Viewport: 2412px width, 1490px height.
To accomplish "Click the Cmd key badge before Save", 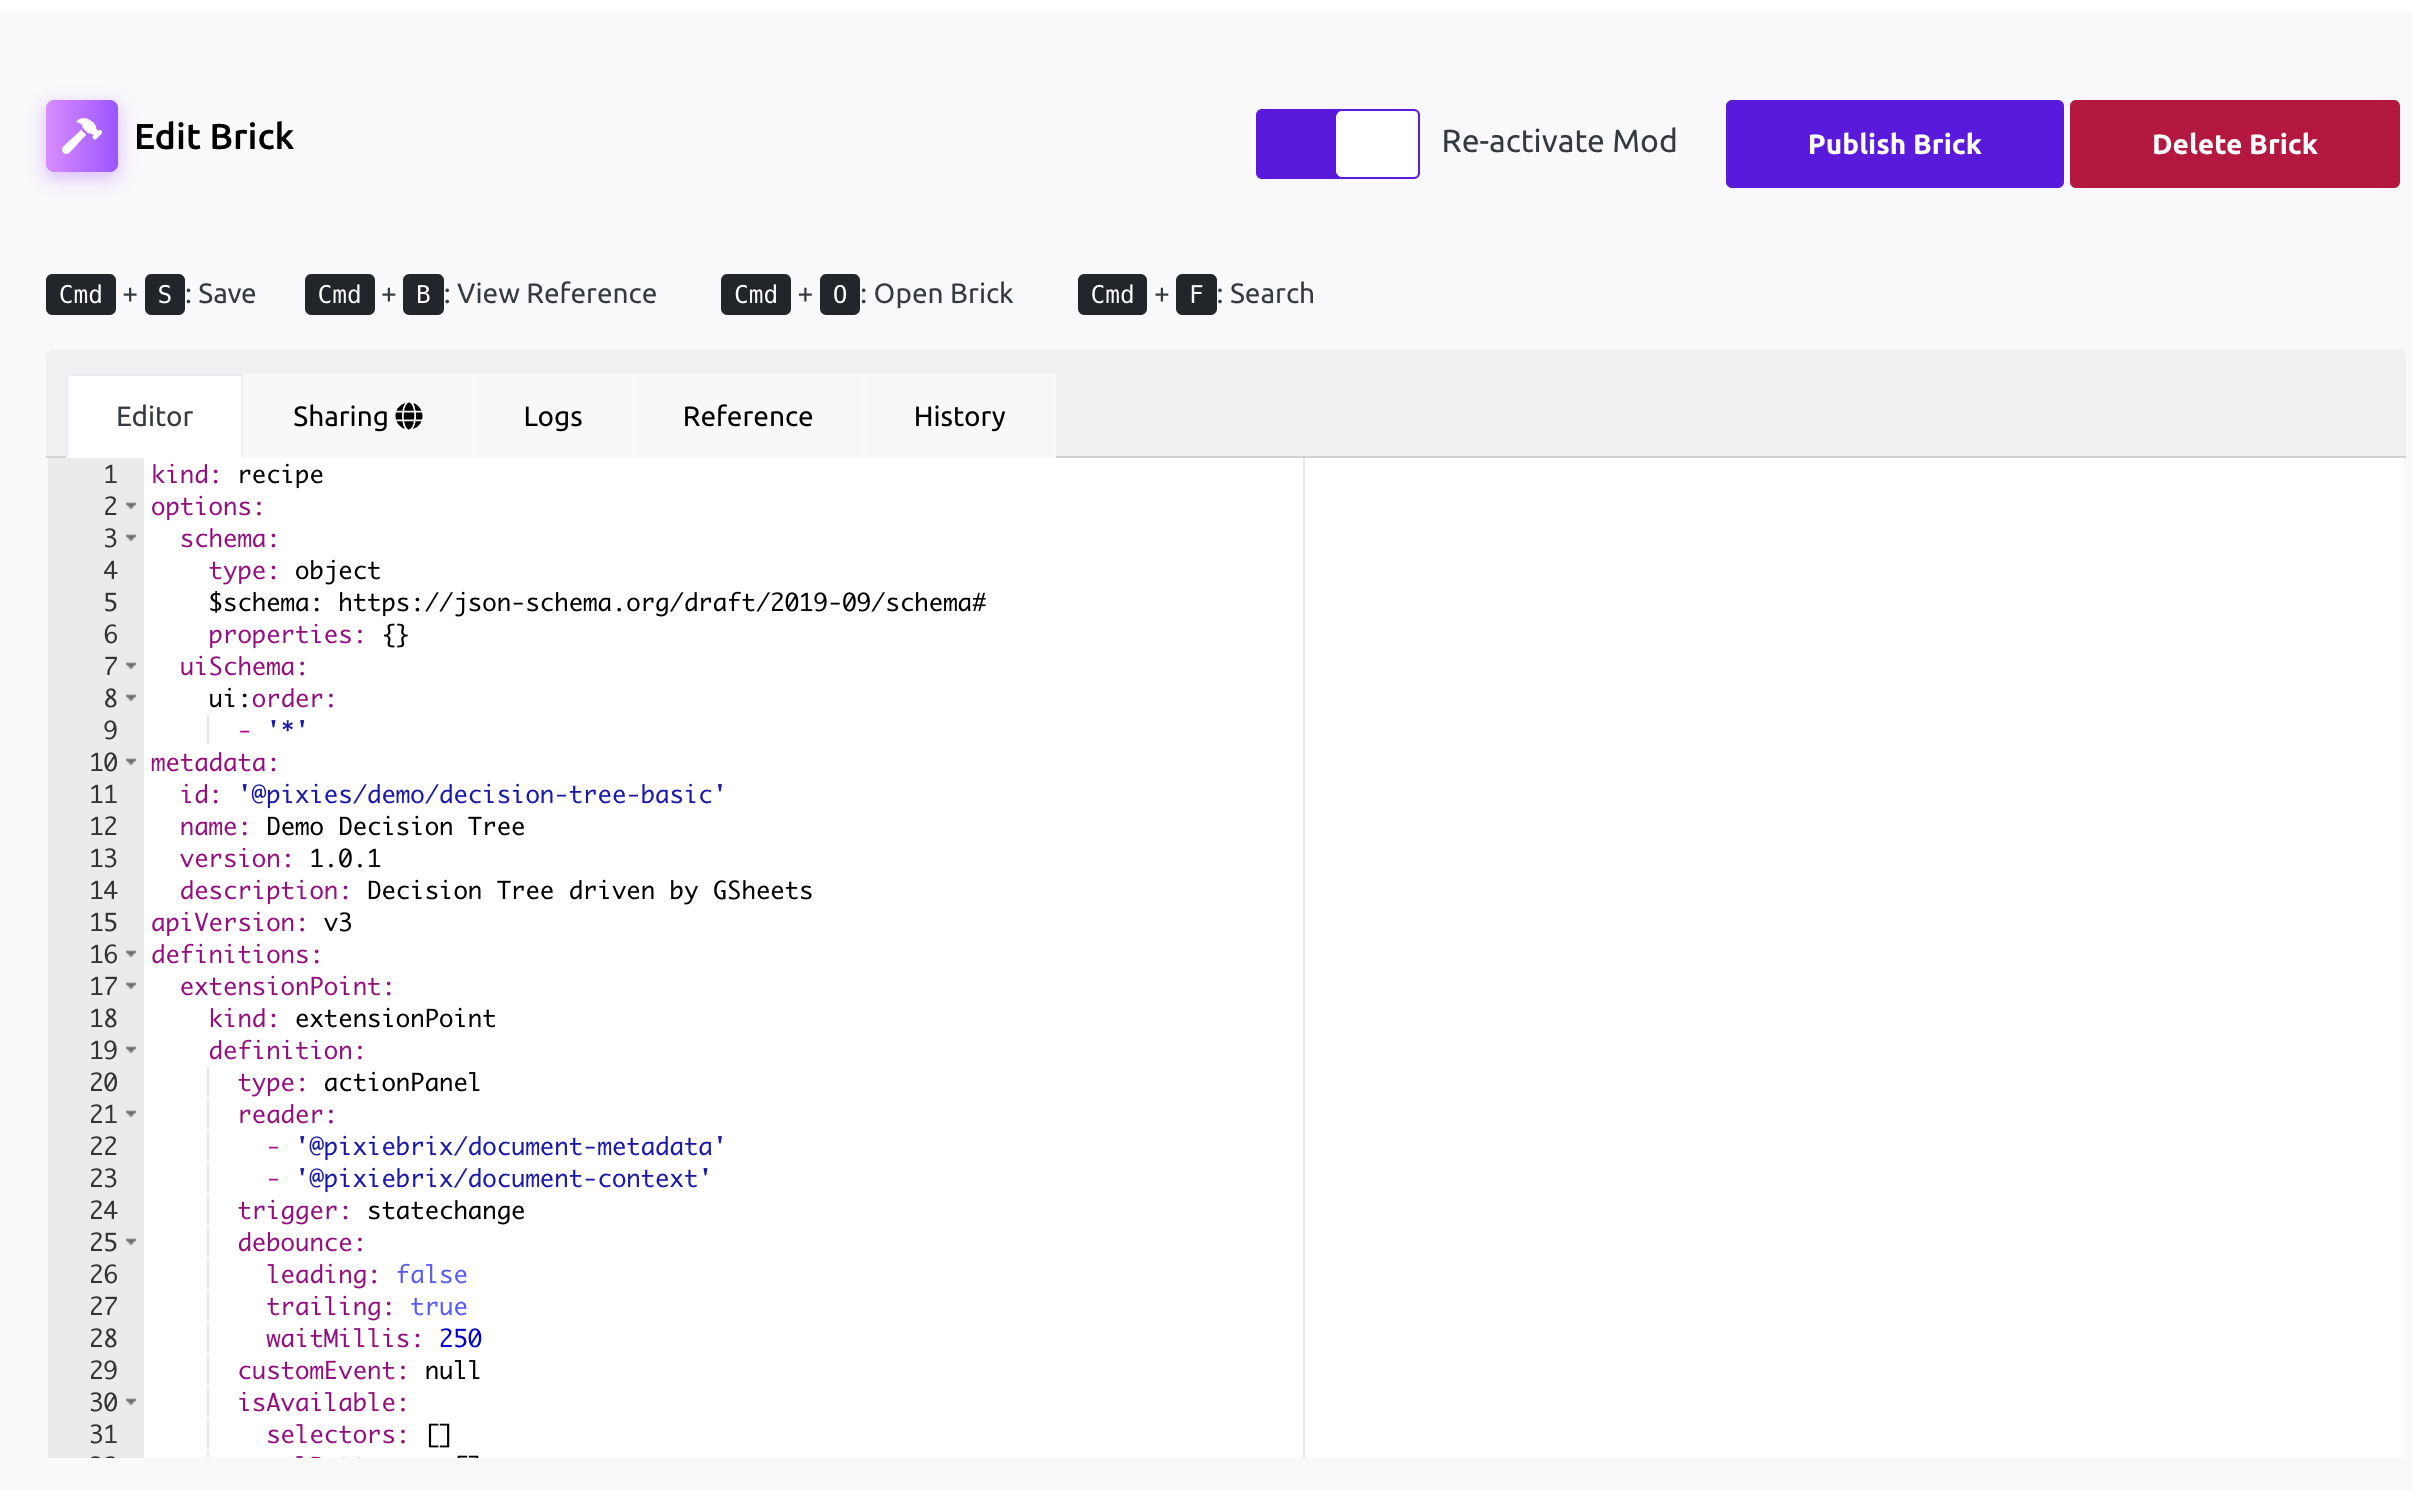I will coord(80,294).
